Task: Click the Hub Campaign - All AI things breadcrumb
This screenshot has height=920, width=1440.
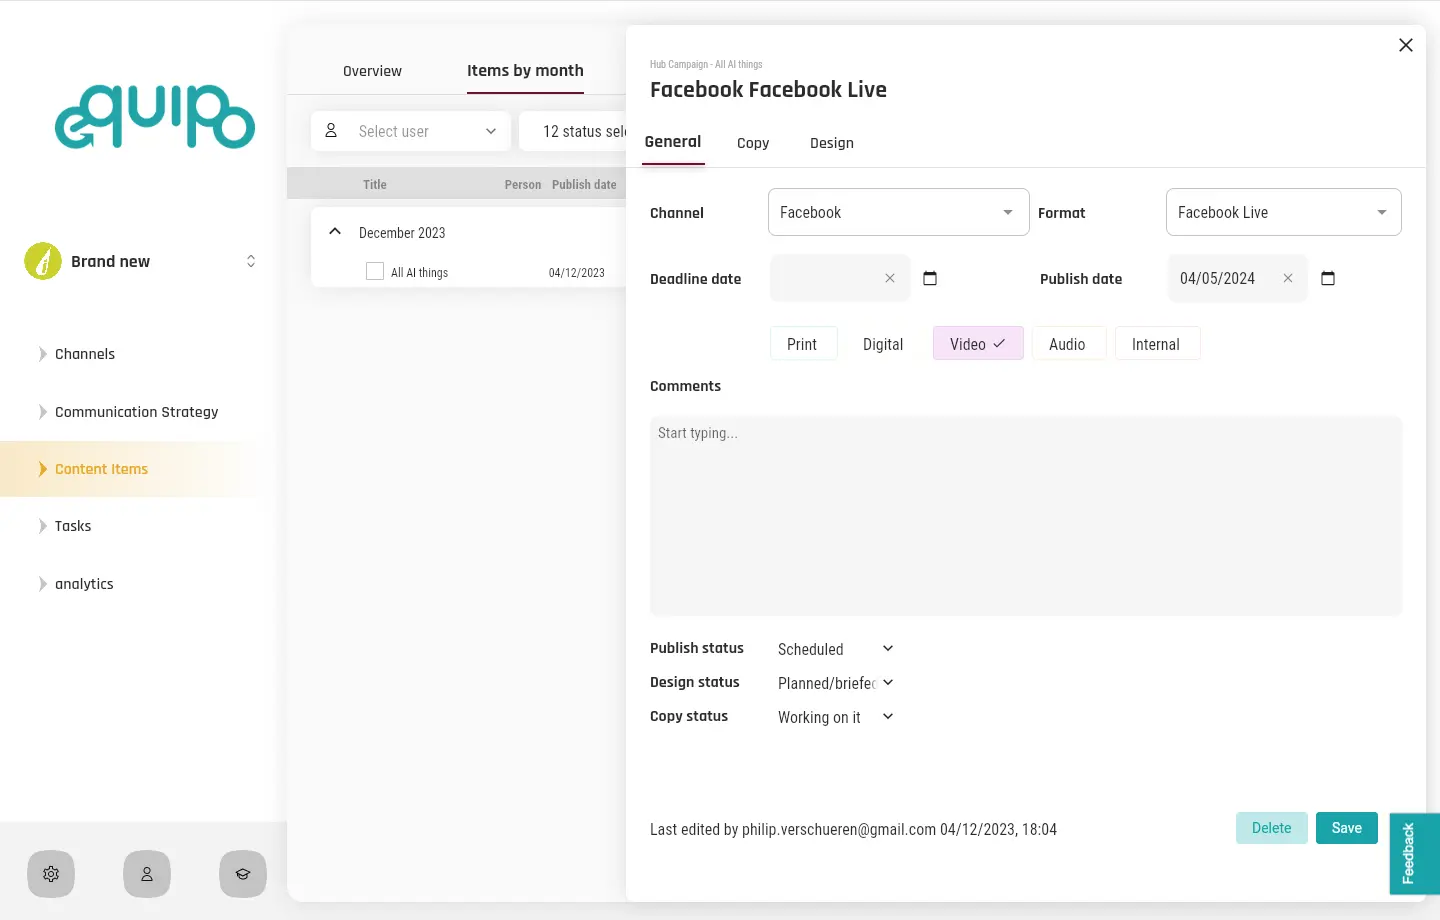Action: click(706, 64)
